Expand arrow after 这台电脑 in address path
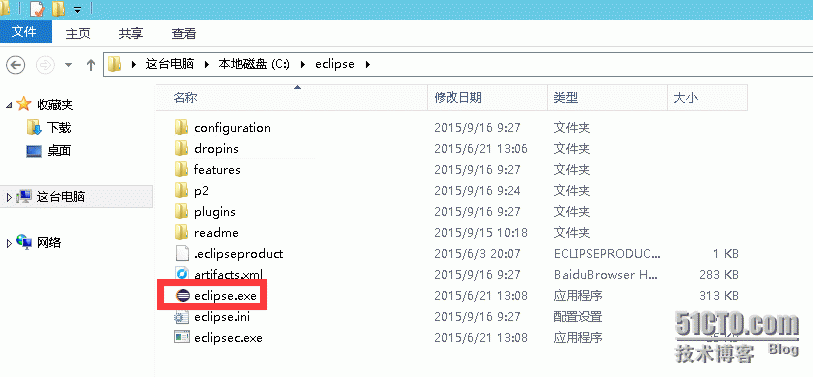Screen dimensions: 813x377 click(206, 64)
